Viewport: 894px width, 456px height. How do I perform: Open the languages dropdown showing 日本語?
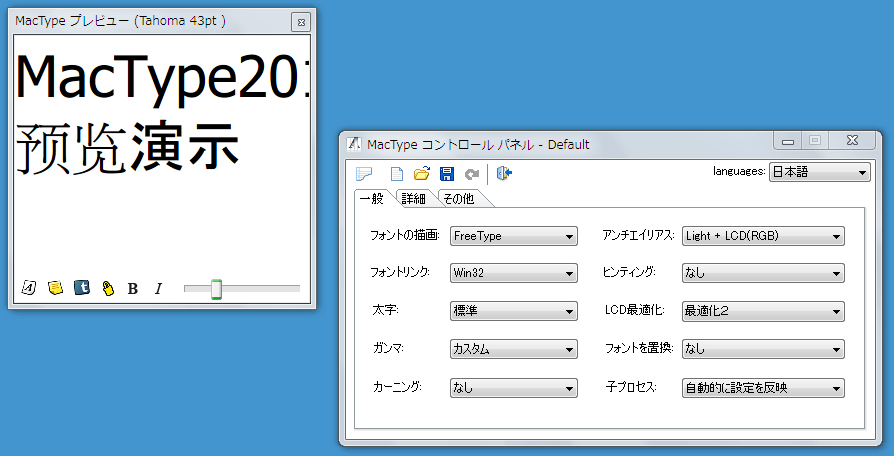[x=819, y=172]
